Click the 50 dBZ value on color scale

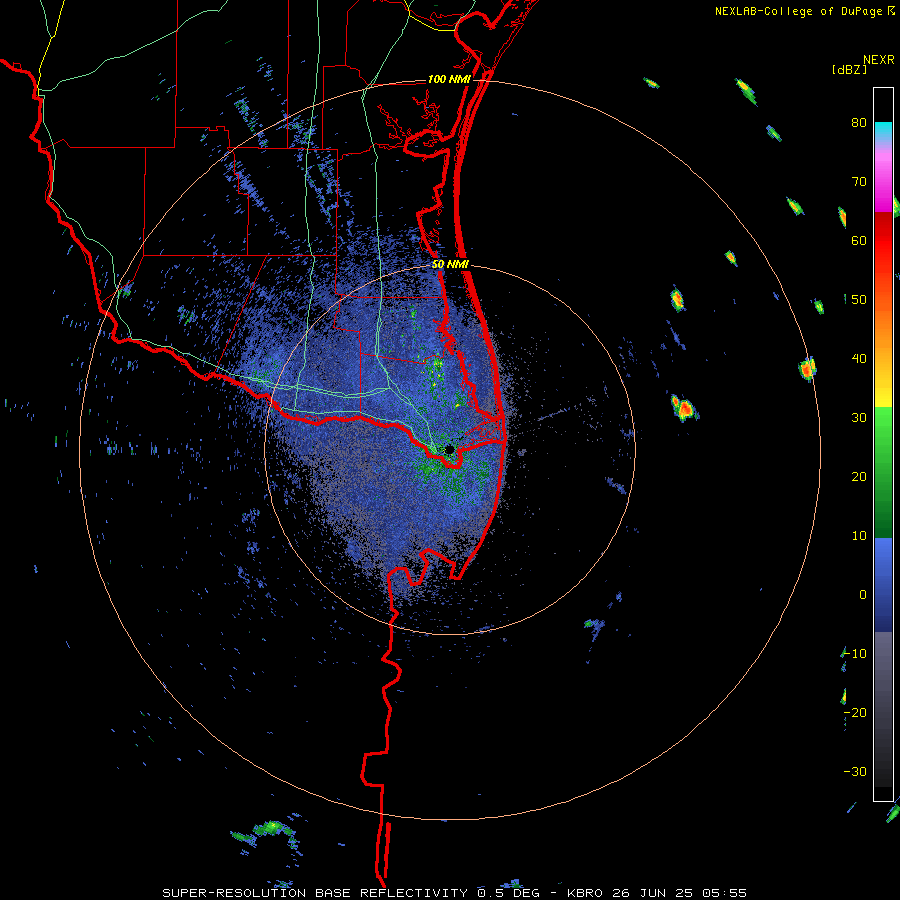click(859, 300)
